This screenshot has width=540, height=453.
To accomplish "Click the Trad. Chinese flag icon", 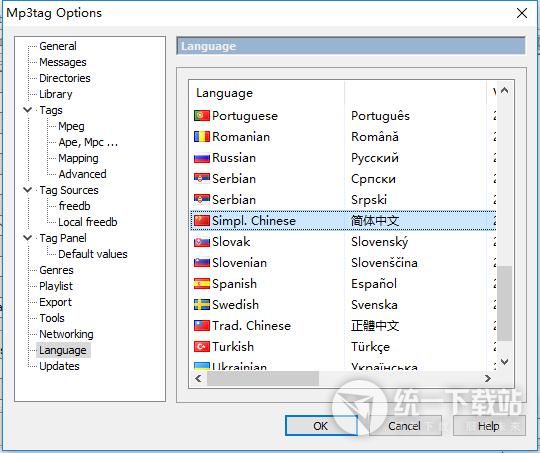I will coord(202,326).
